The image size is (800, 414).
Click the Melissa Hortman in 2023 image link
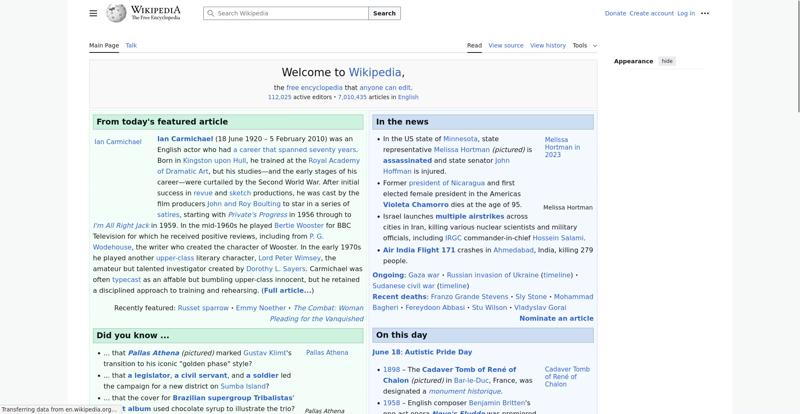coord(562,147)
